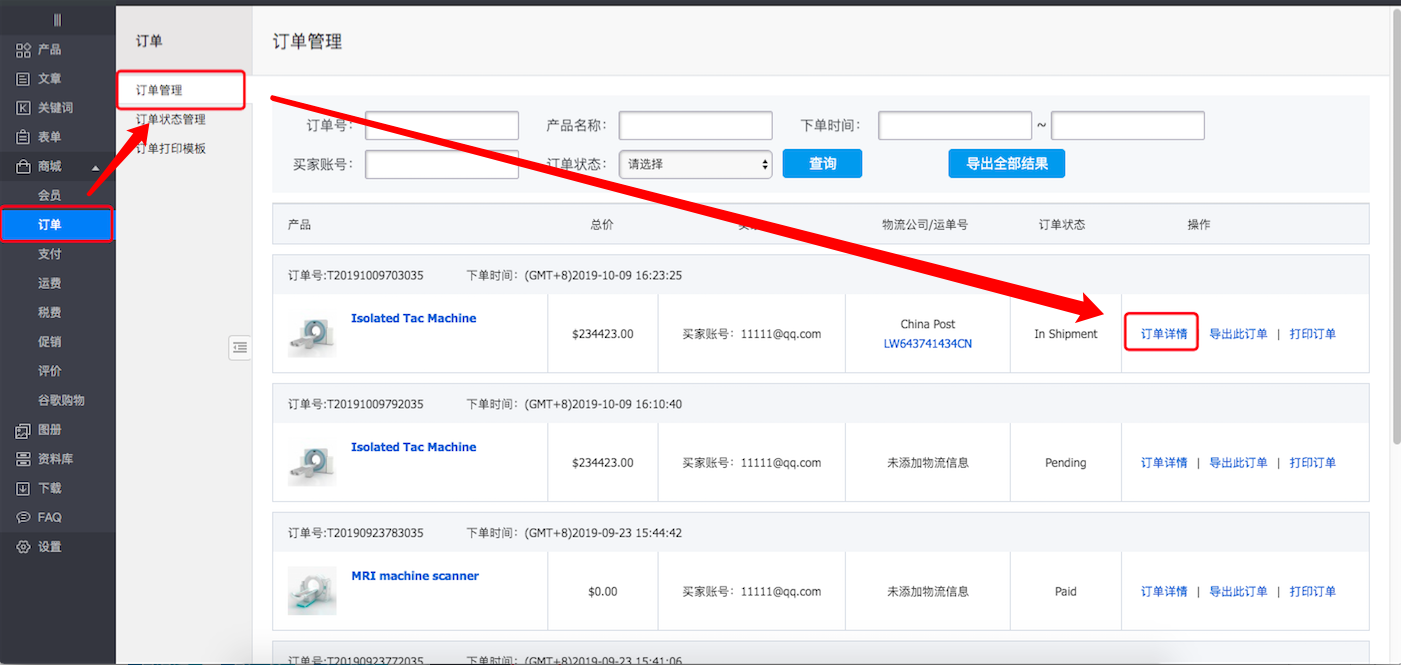Open the 订单状态 dropdown selector

[695, 164]
